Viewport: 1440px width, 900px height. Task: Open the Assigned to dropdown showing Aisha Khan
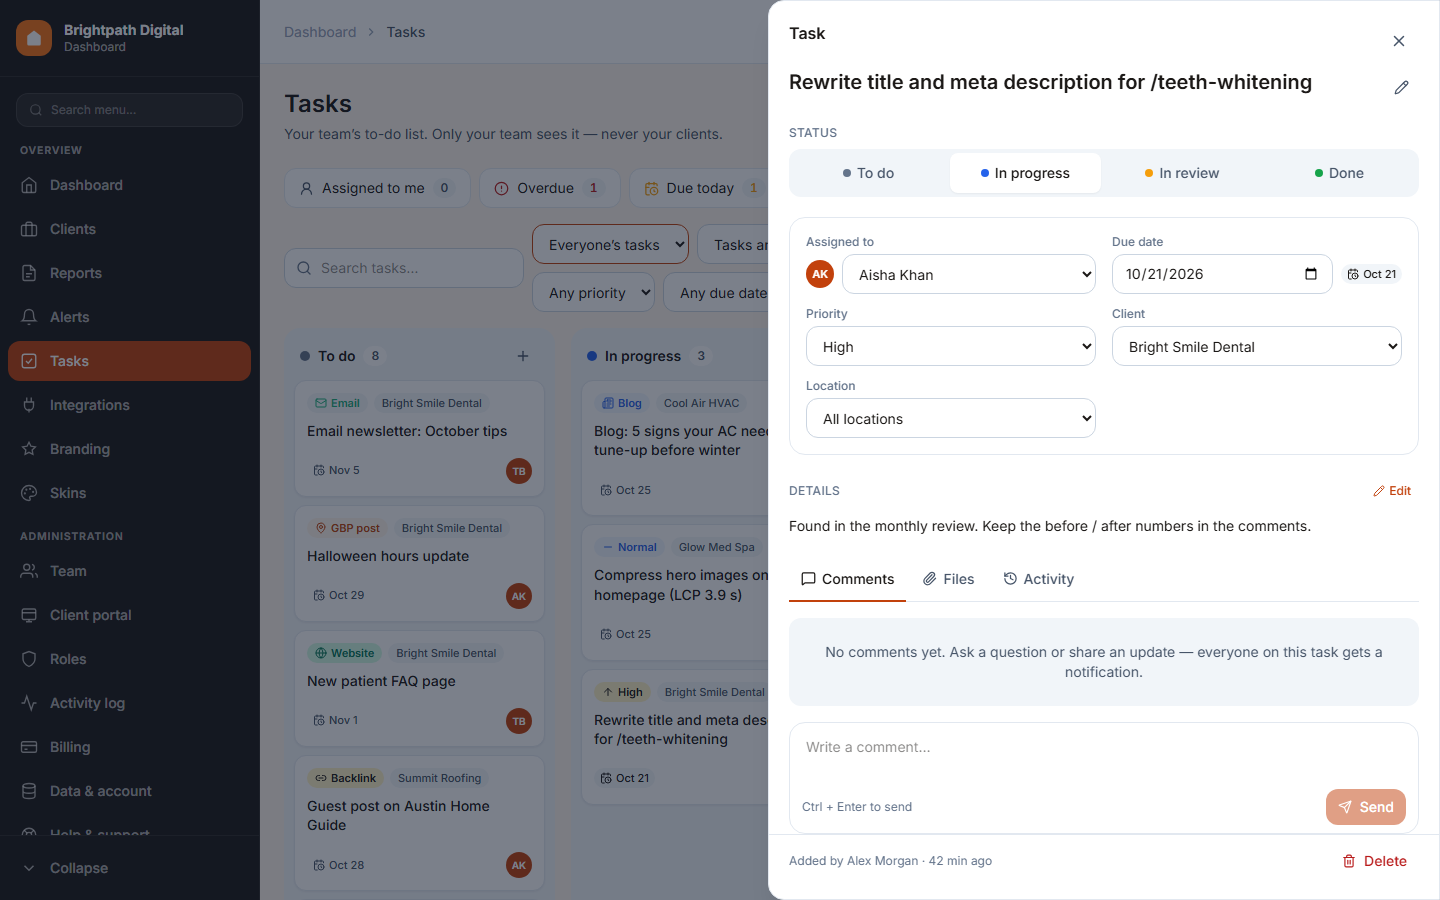pyautogui.click(x=969, y=274)
